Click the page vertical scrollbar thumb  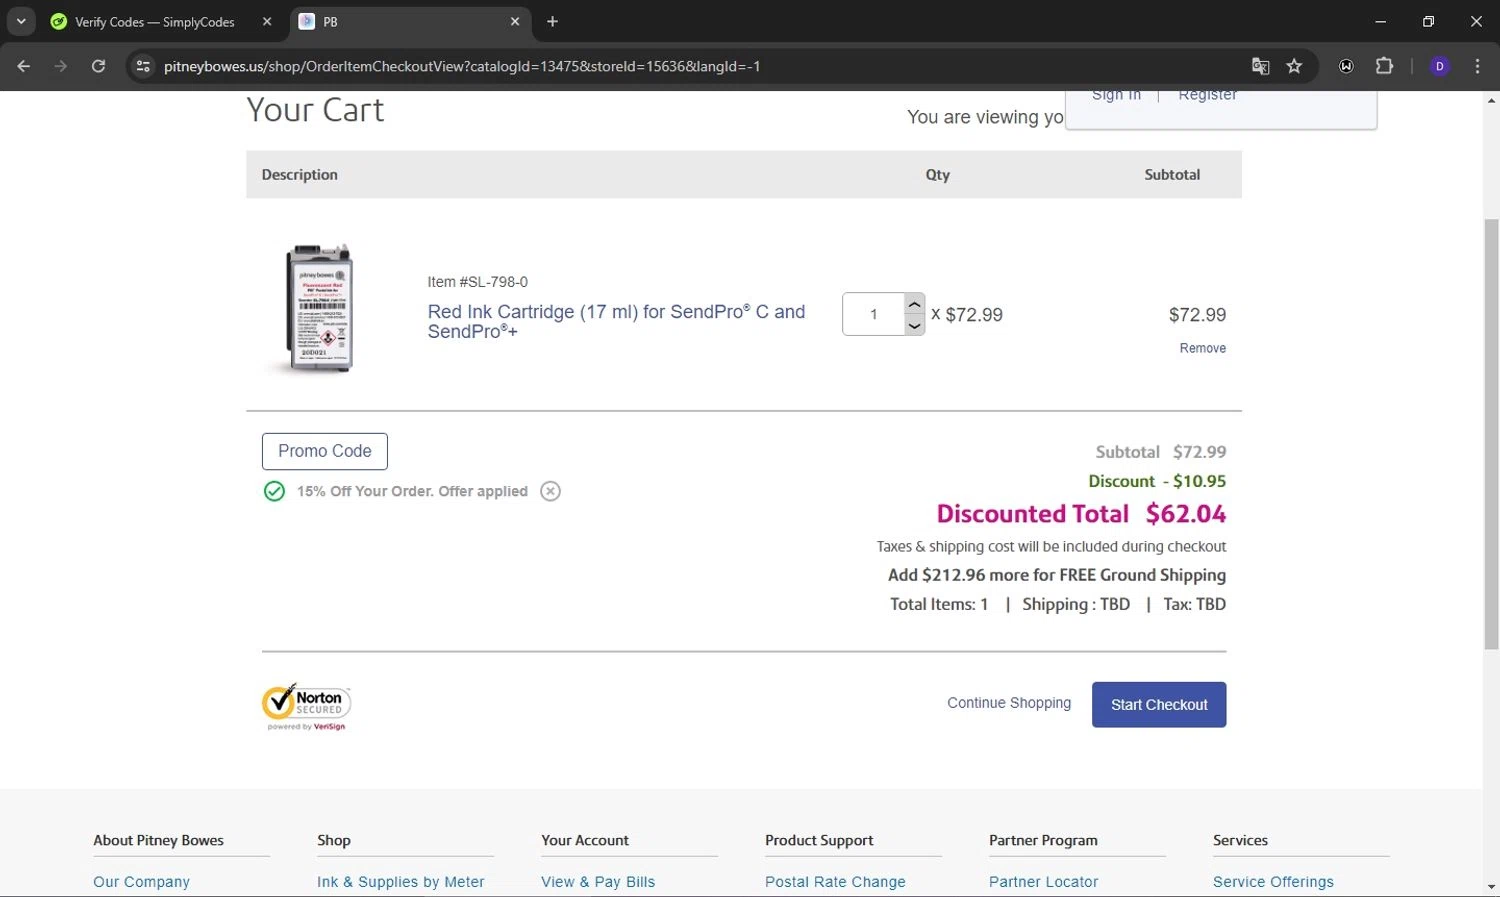coord(1491,434)
